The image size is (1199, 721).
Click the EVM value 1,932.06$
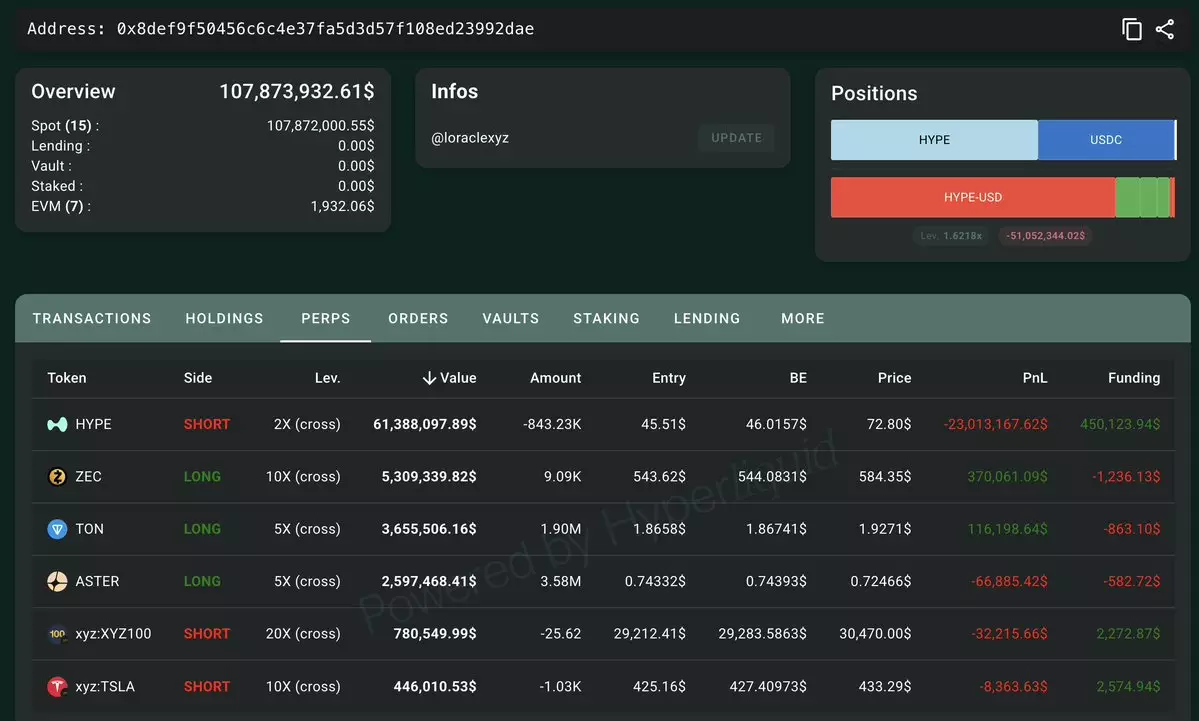[x=343, y=206]
